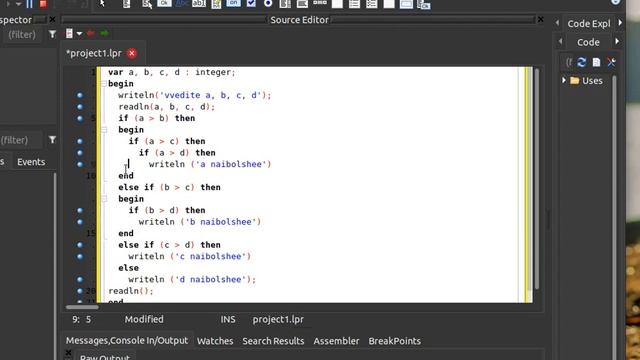Pick the TActionList component icon
Image resolution: width=640 pixels, height=360 pixels.
tap(424, 4)
